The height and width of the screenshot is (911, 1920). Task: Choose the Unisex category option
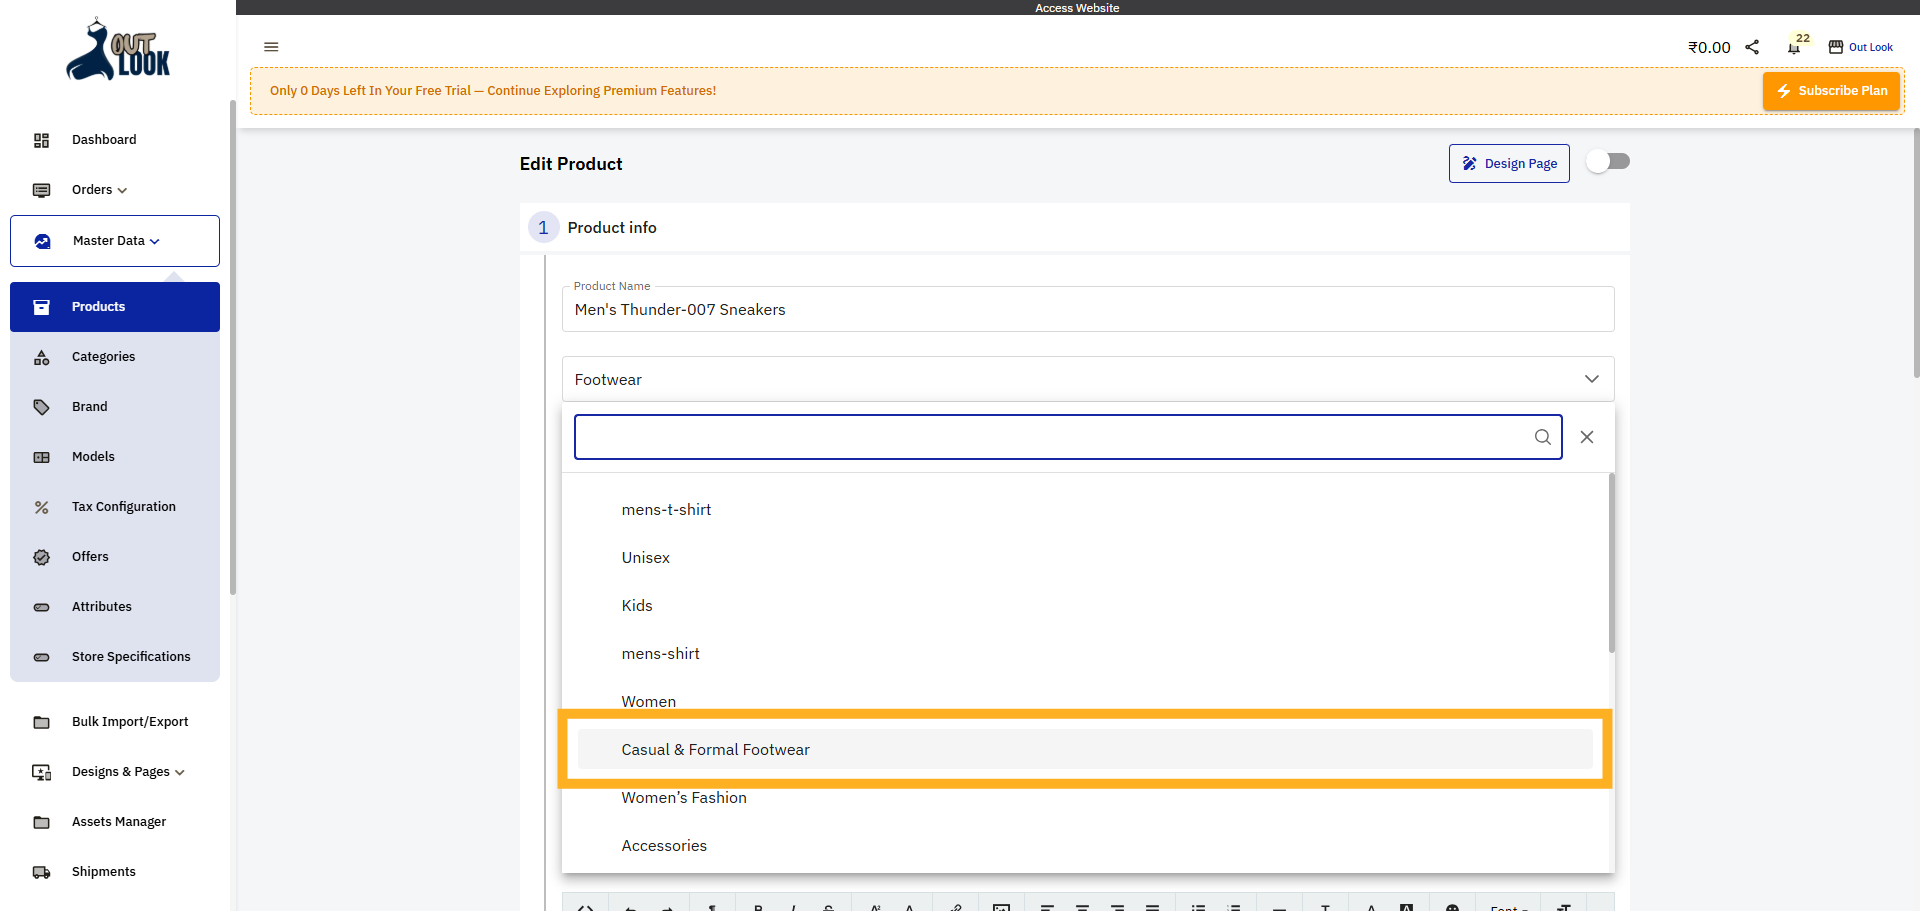(x=646, y=558)
